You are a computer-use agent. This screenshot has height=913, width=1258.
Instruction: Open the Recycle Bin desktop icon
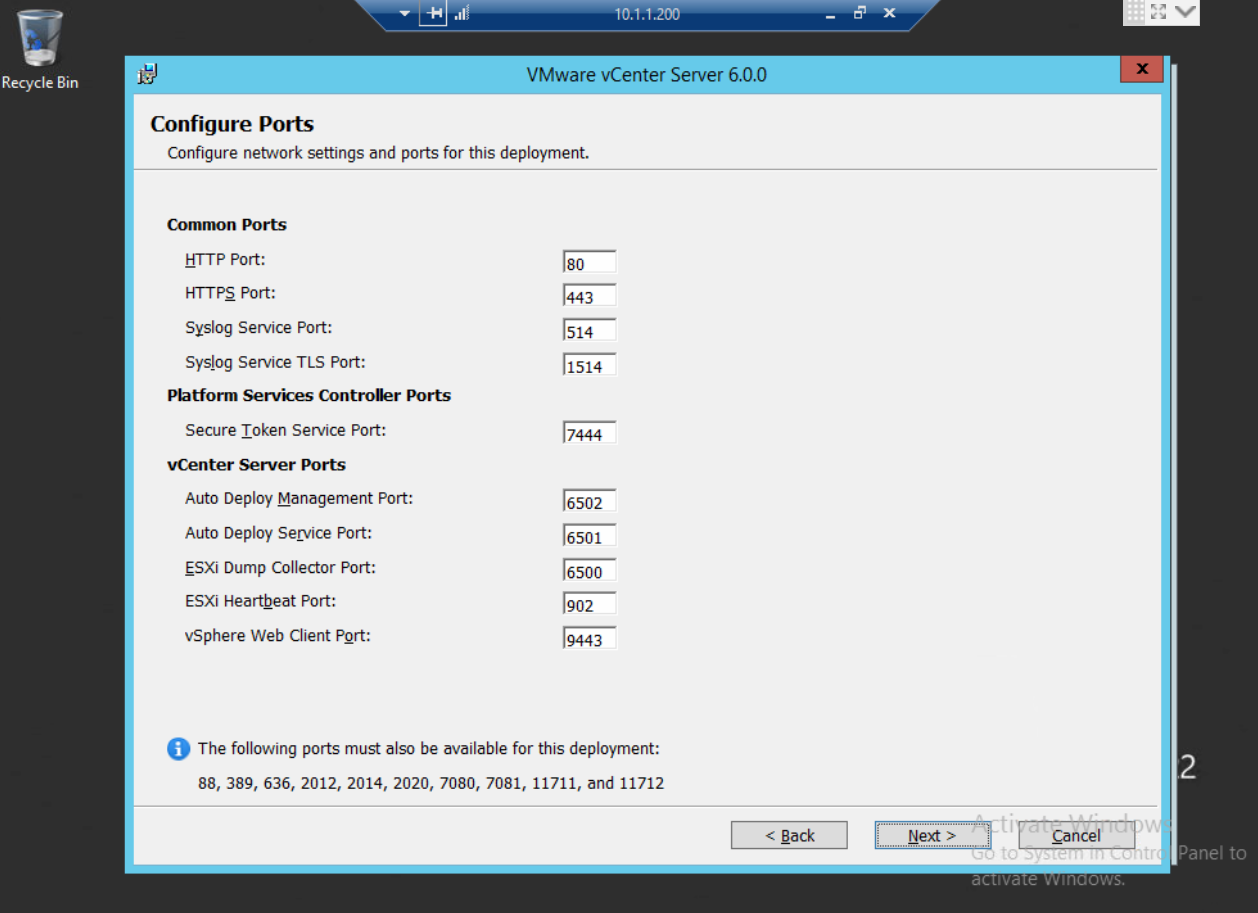click(x=40, y=50)
